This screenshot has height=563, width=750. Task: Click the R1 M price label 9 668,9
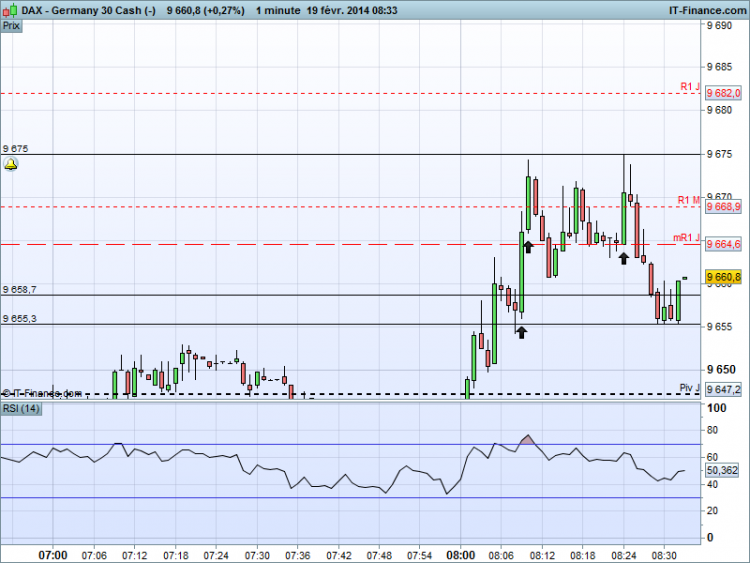(x=723, y=207)
